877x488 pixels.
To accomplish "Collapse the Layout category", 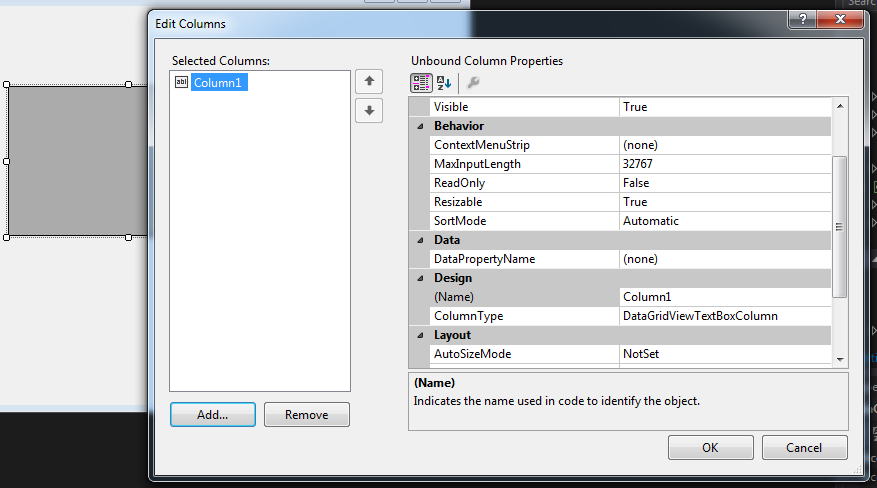I will [x=420, y=335].
